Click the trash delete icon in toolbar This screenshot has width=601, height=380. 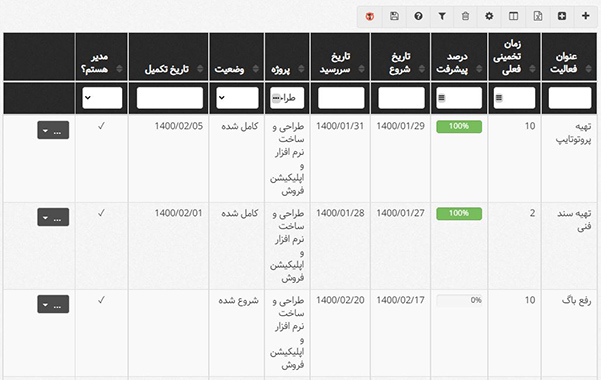[465, 16]
